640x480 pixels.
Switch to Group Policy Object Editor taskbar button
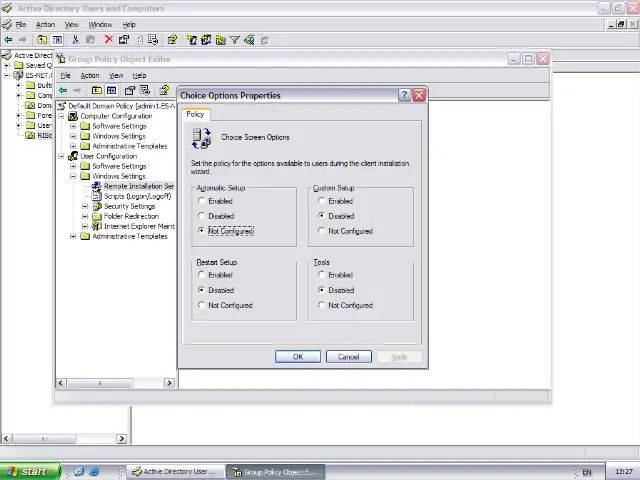[x=276, y=472]
